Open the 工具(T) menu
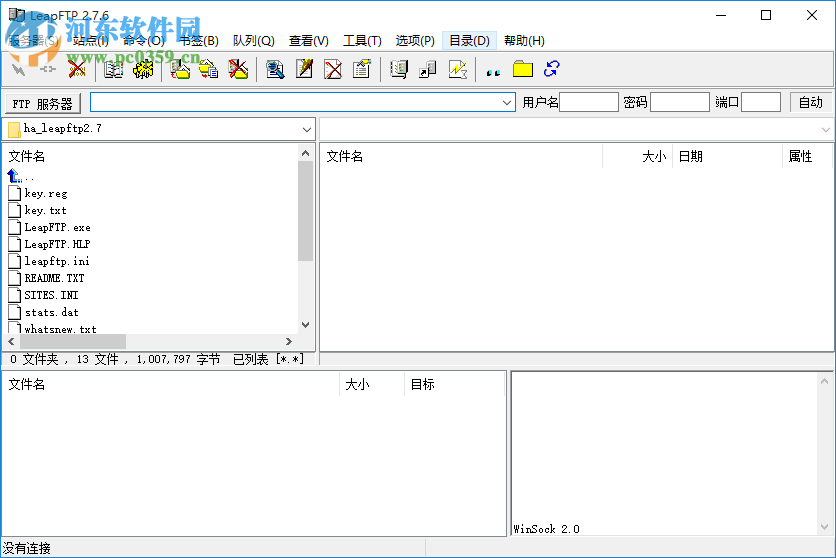Viewport: 836px width, 558px height. [x=362, y=41]
